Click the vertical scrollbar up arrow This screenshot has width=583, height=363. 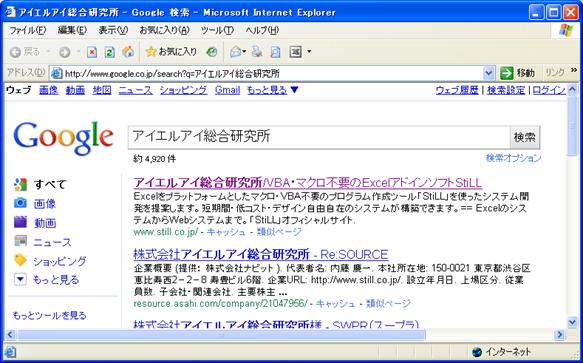pos(573,89)
